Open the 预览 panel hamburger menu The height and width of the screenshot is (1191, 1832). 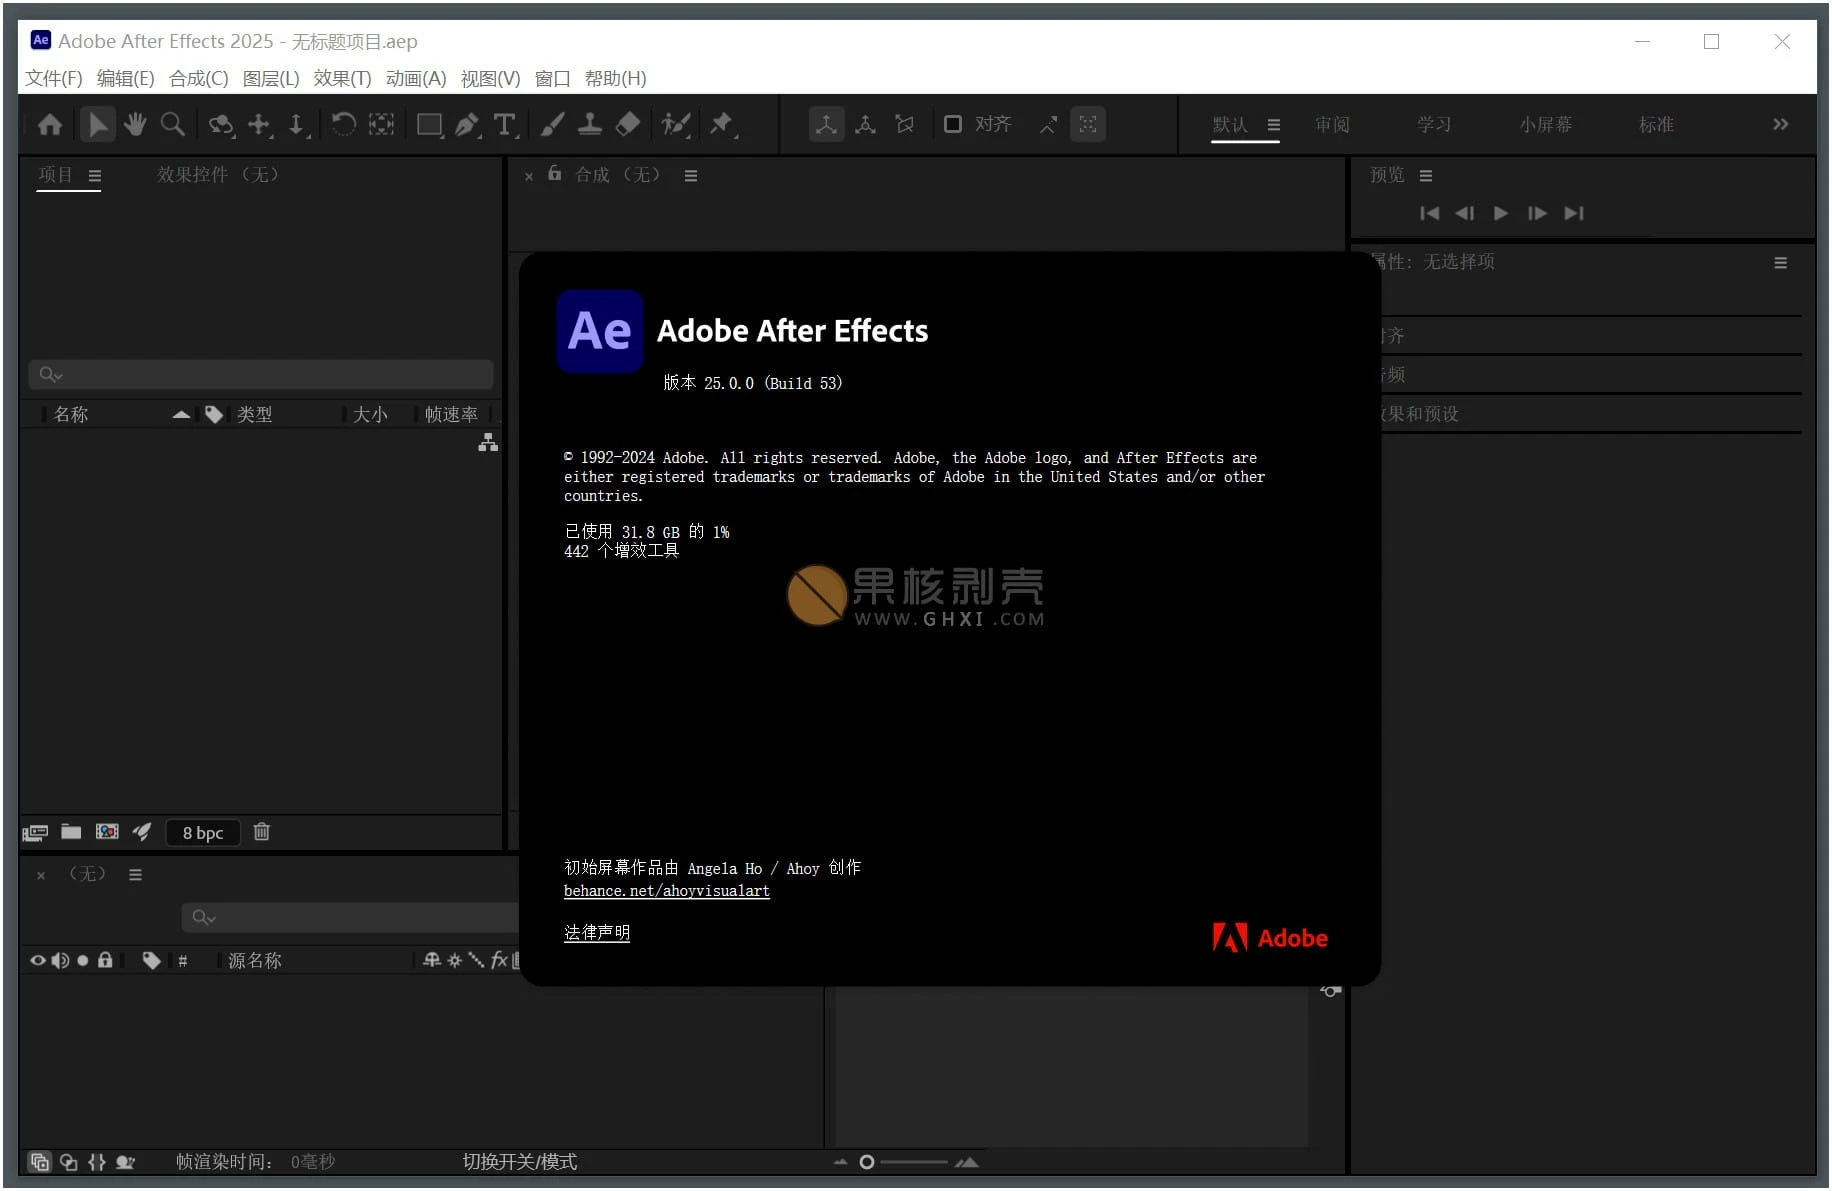coord(1426,176)
